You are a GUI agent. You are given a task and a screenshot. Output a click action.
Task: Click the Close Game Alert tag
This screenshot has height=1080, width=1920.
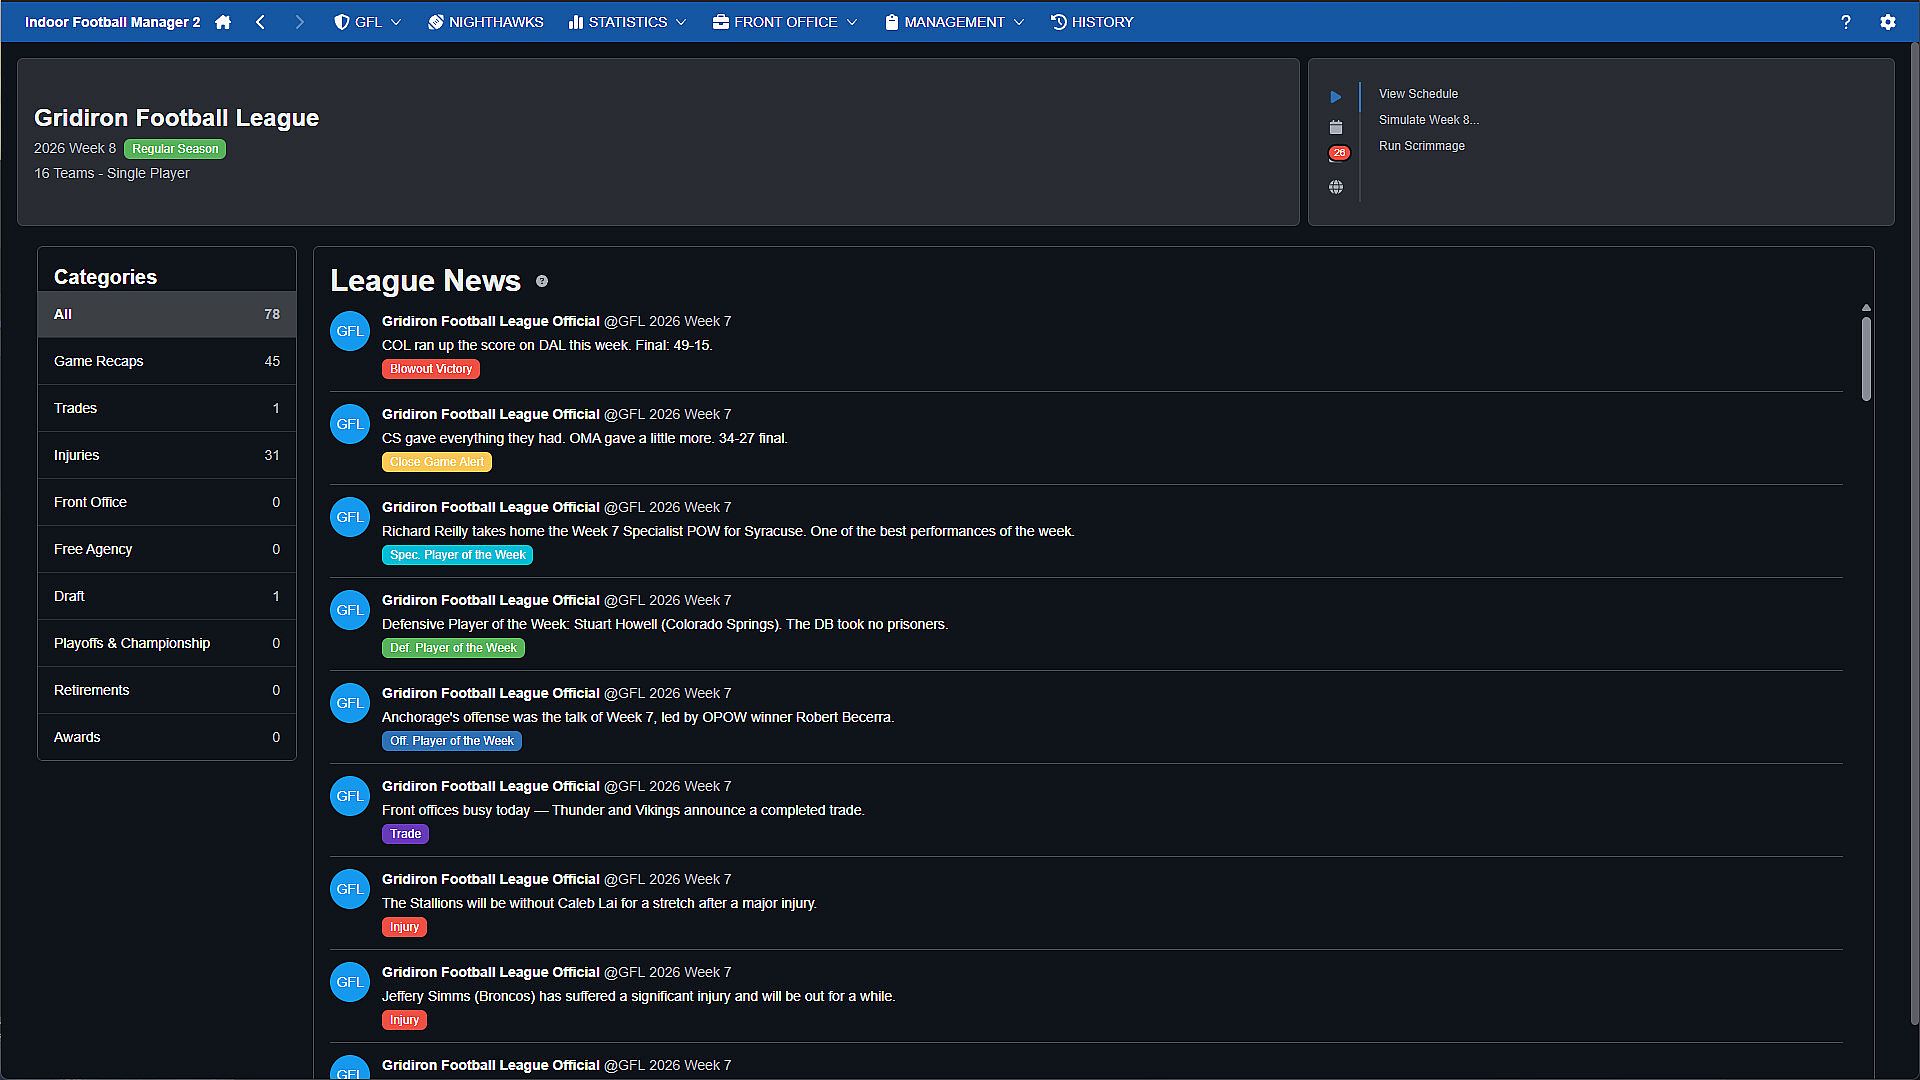436,462
